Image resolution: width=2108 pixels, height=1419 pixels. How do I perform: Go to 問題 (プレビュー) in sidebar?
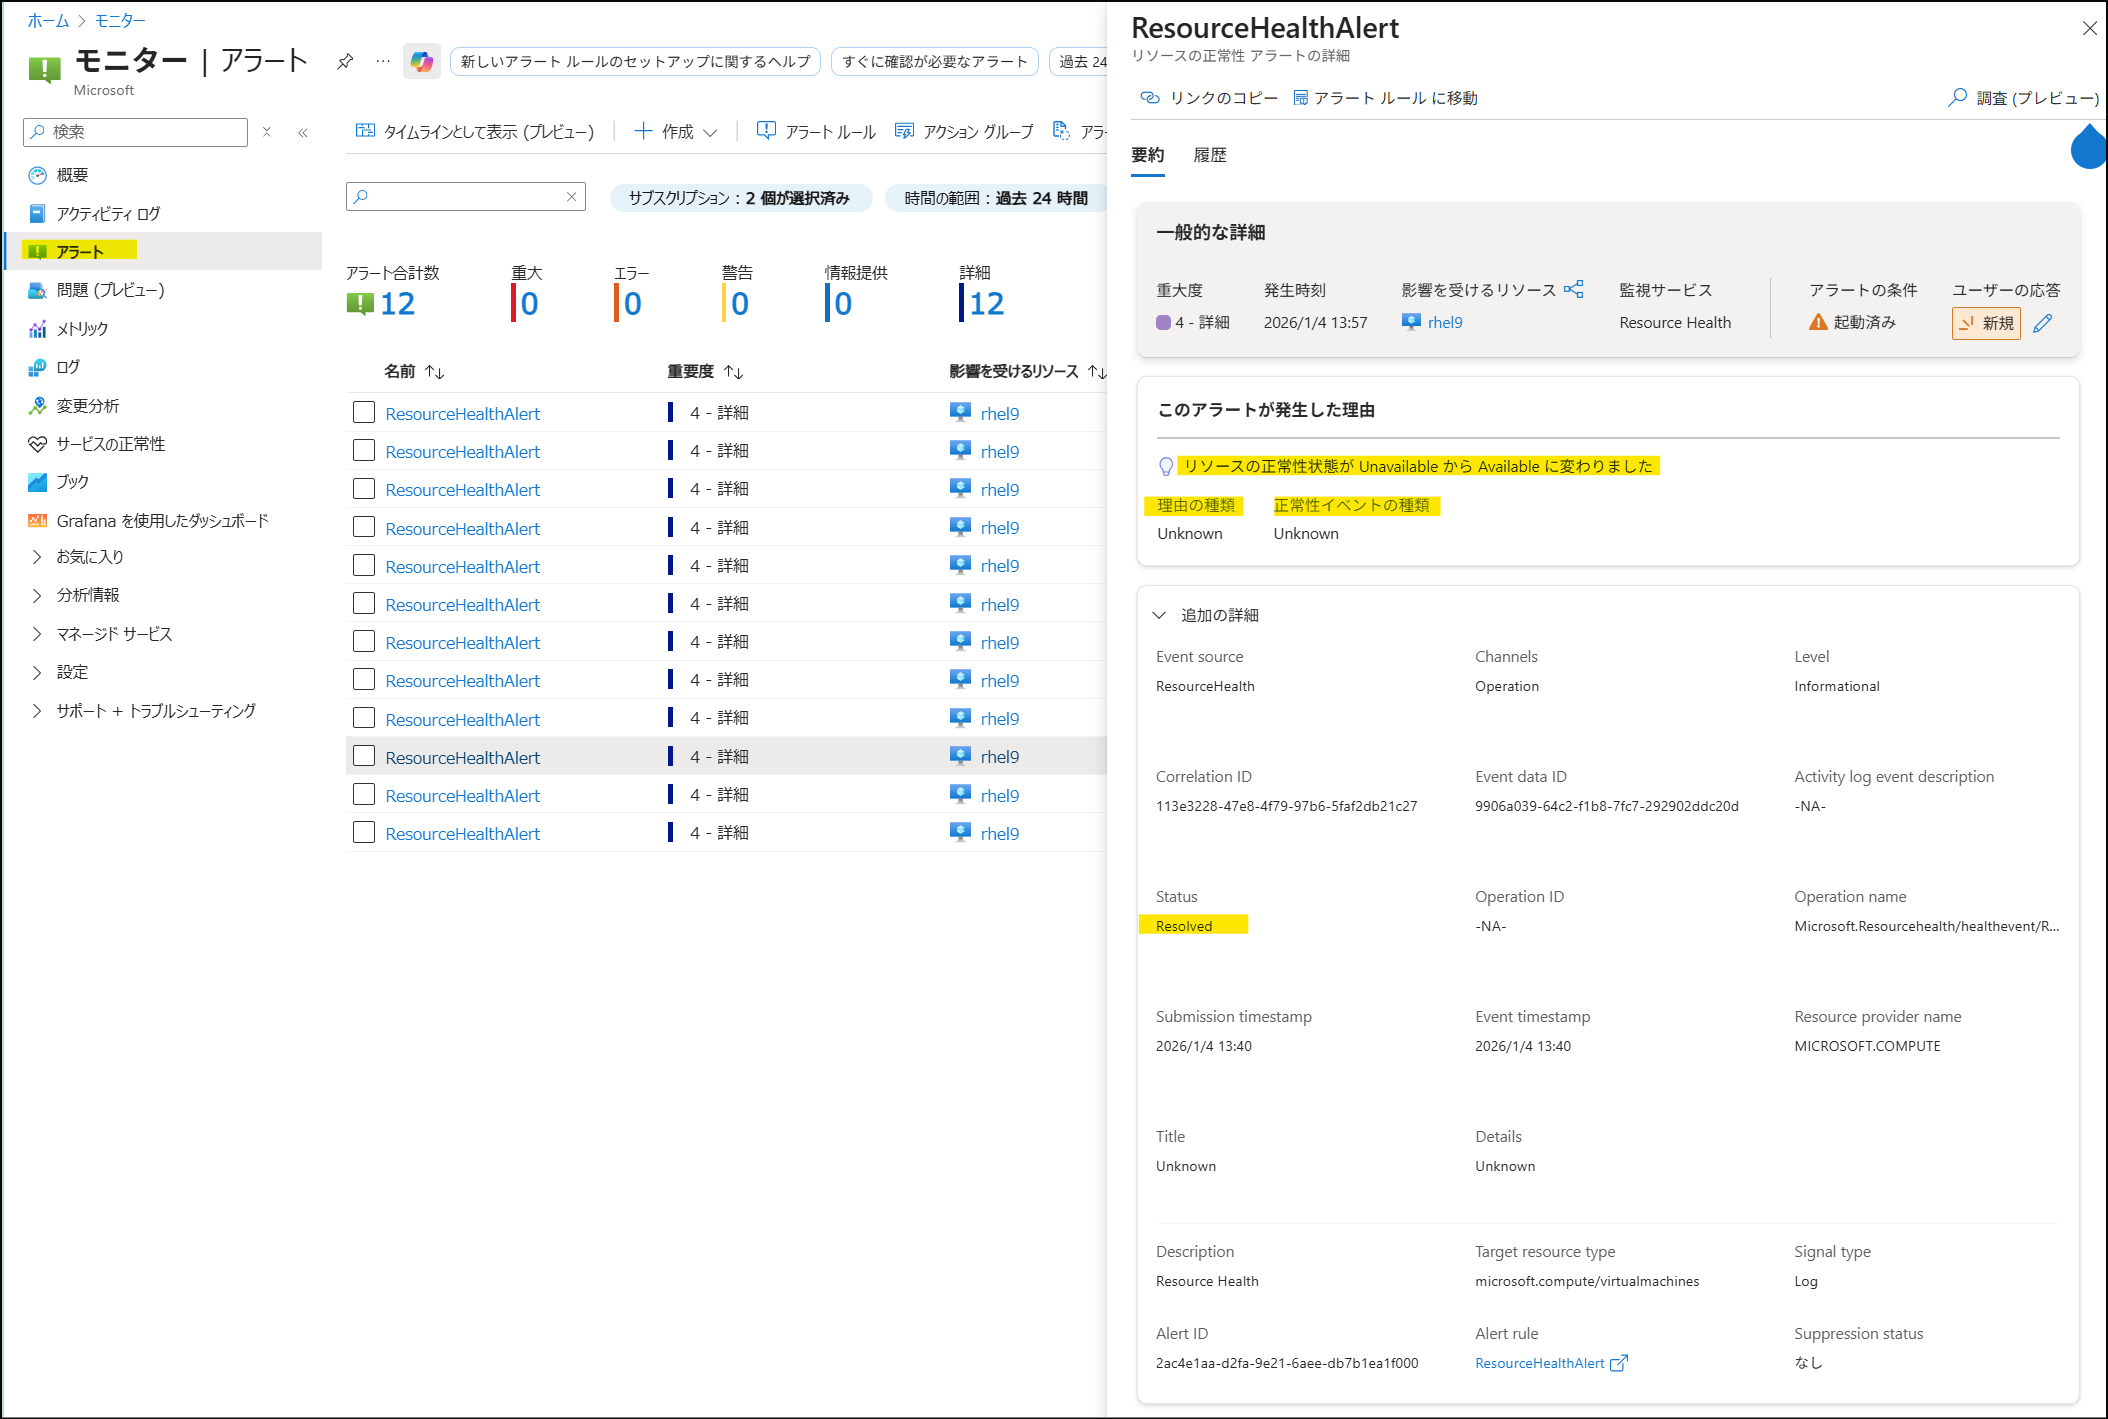pyautogui.click(x=110, y=290)
